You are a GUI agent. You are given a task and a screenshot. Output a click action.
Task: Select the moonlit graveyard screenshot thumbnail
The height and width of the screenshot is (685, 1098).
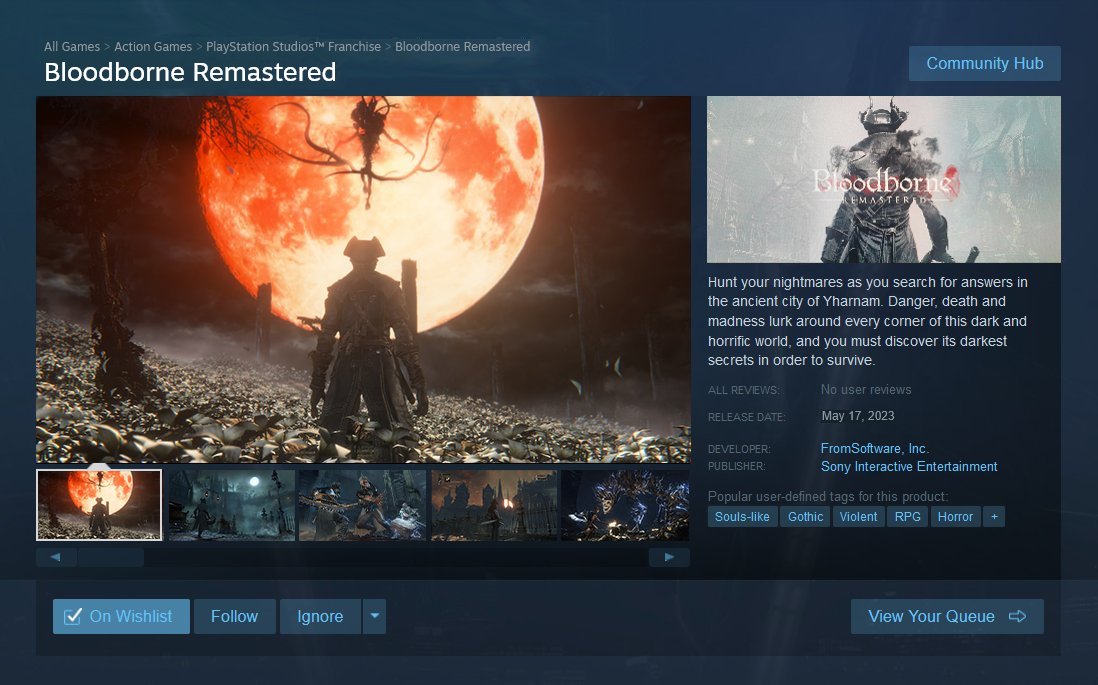tap(232, 505)
